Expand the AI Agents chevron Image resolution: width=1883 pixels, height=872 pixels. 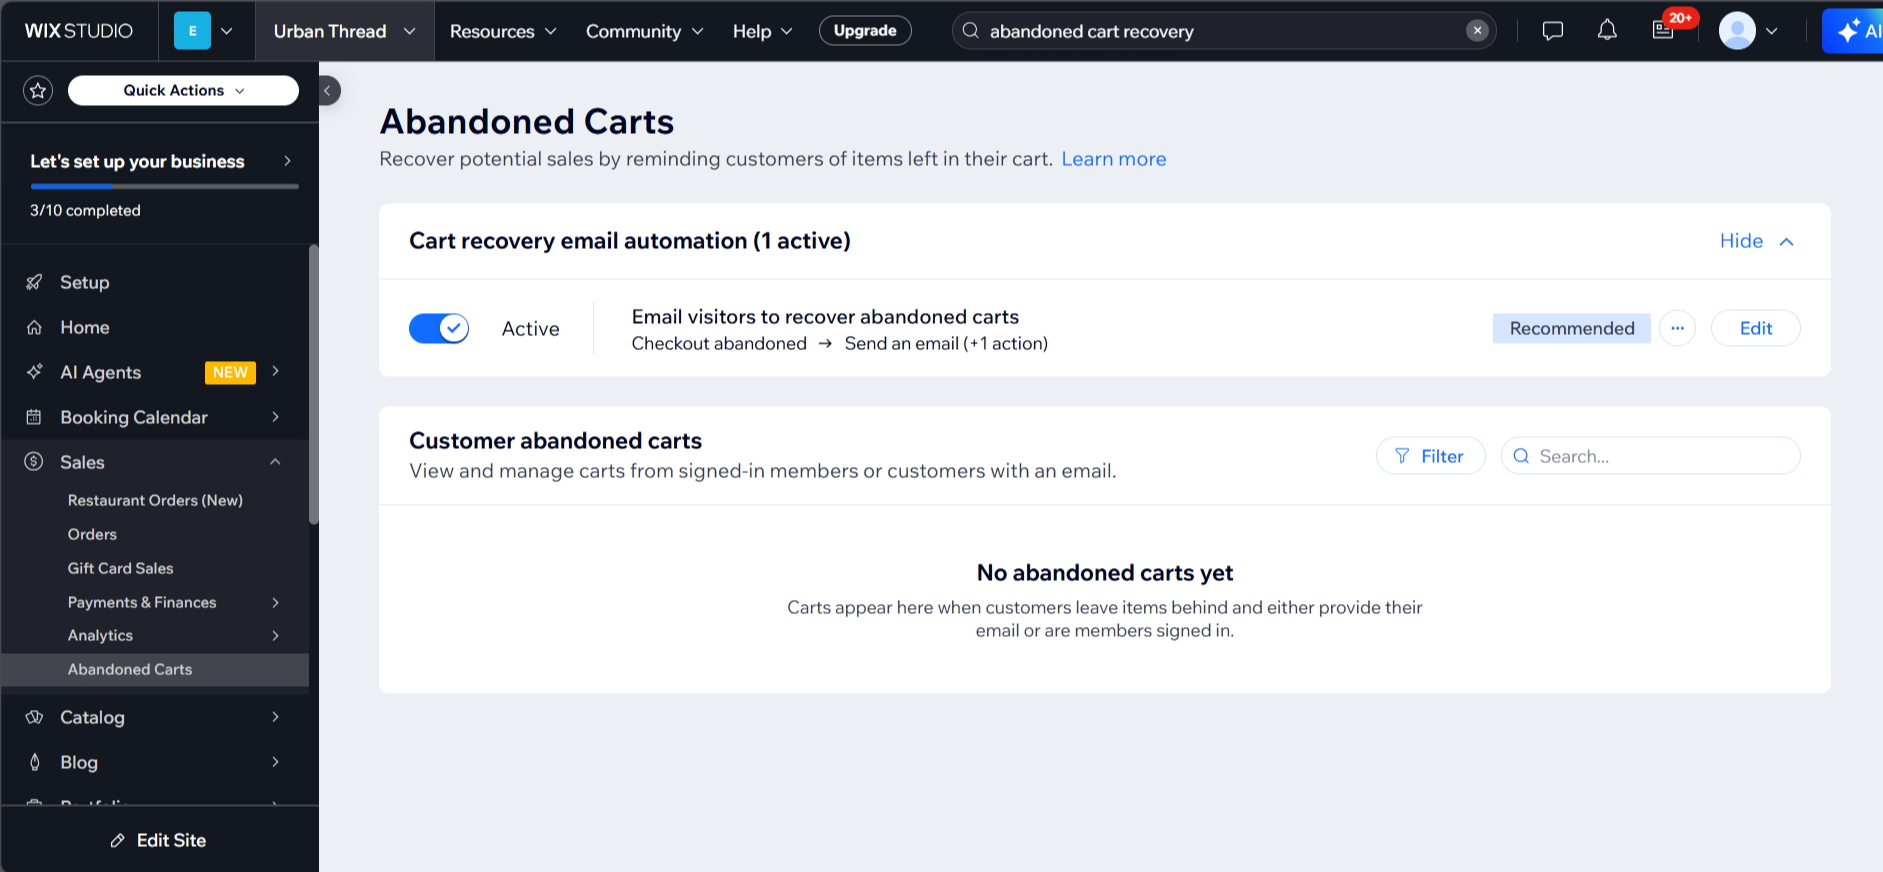(275, 371)
